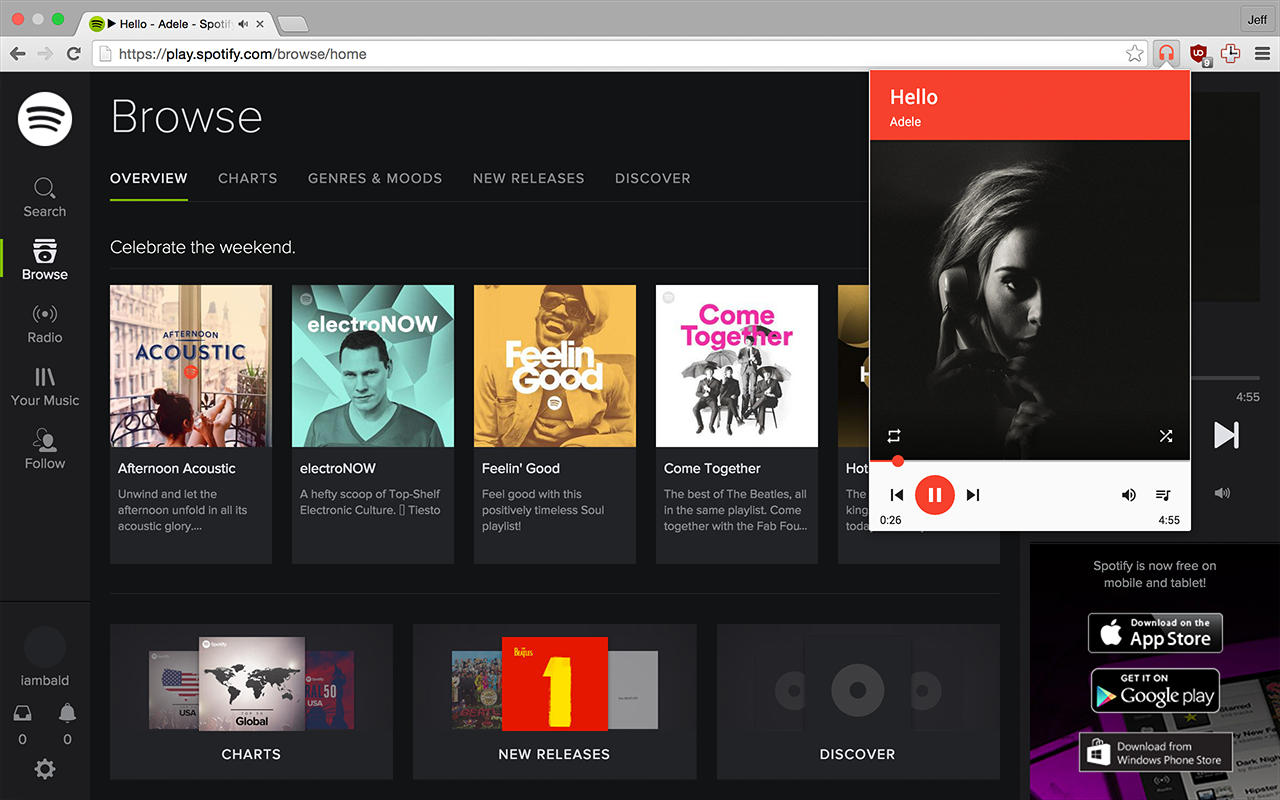This screenshot has height=800, width=1280.
Task: Open electroNOW playlist cover
Action: [x=373, y=366]
